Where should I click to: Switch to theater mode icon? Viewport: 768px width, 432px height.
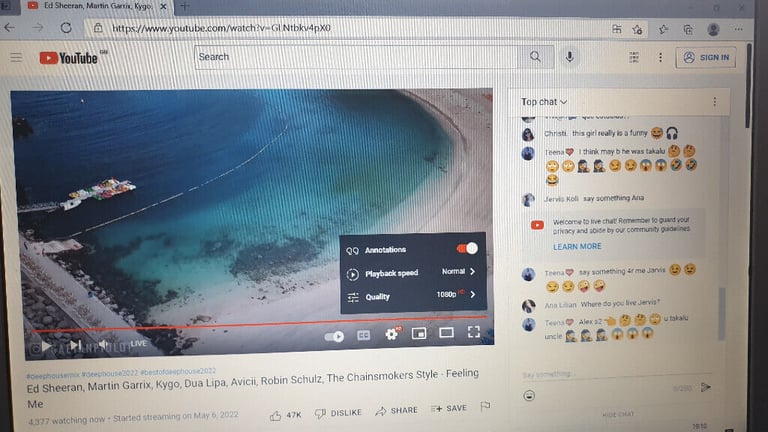coord(446,333)
